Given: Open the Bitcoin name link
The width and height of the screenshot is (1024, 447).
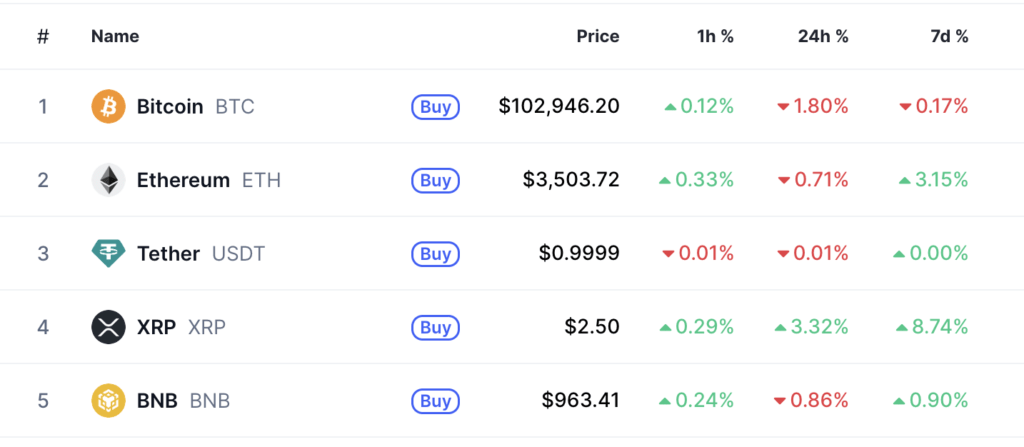Looking at the screenshot, I should [170, 106].
